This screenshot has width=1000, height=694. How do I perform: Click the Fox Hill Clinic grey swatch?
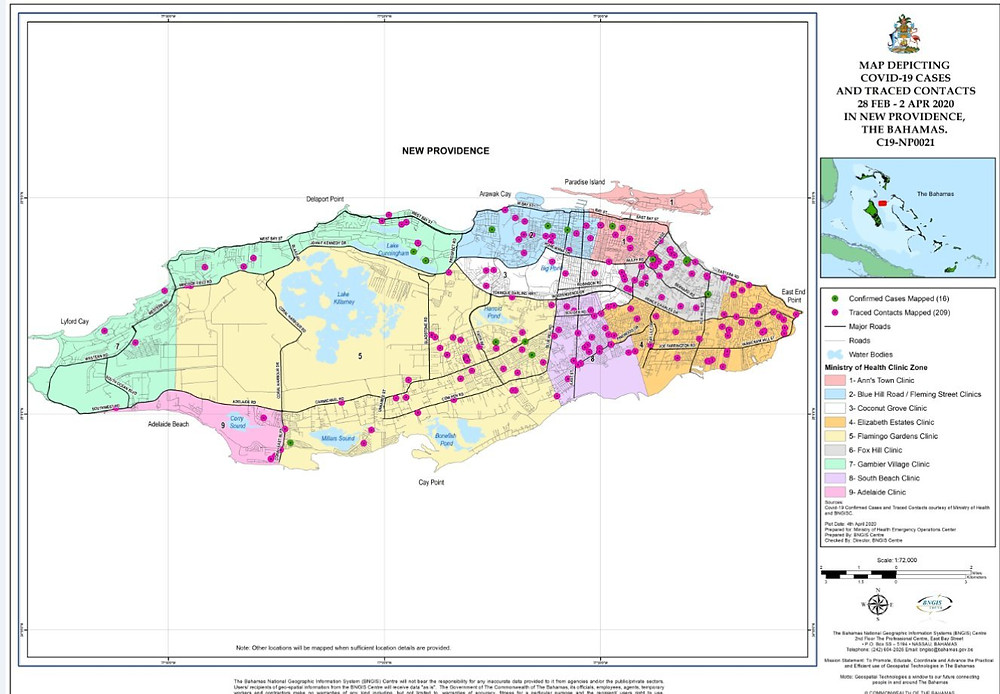point(834,450)
